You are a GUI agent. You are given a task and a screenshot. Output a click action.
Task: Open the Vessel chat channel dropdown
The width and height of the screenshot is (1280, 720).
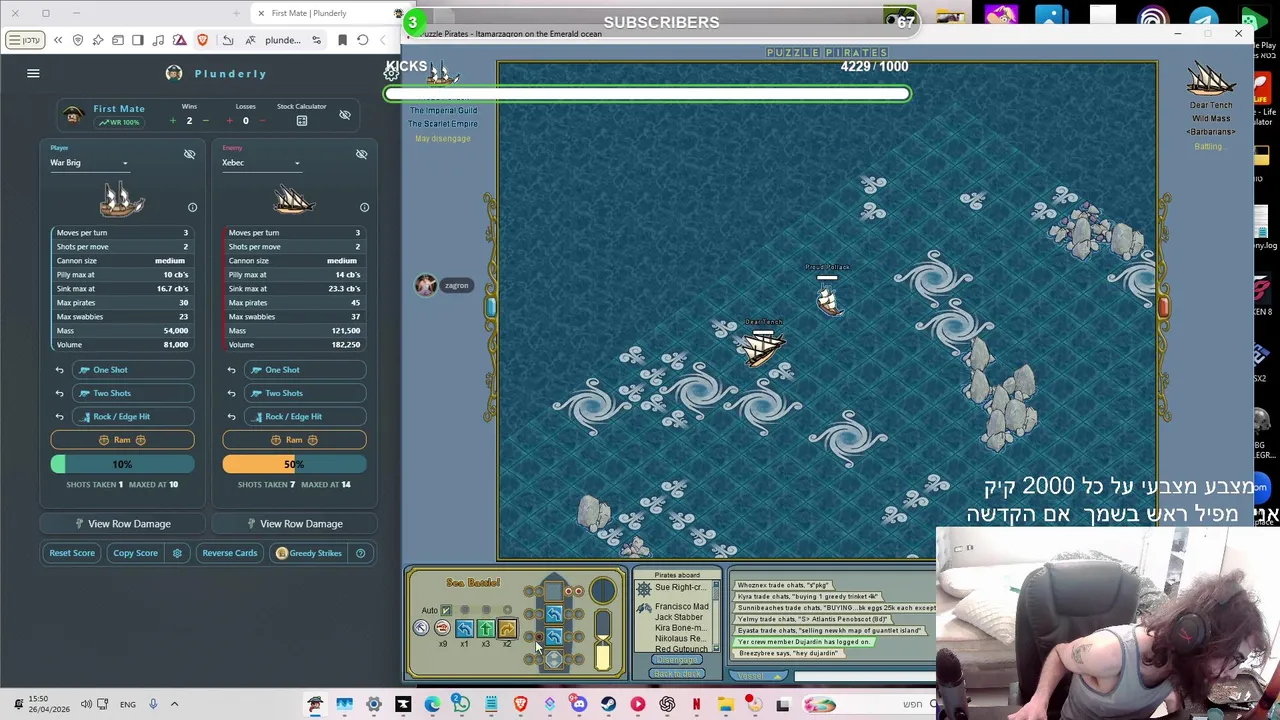tap(759, 676)
